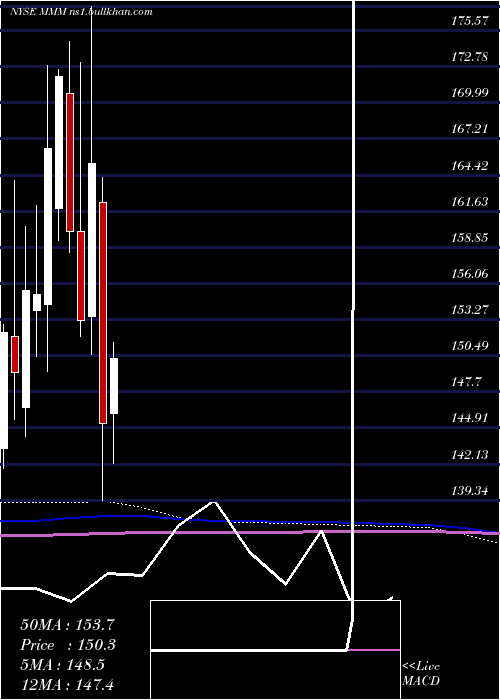Screen dimensions: 500x700
Task: Click the NYSE MMM chart title text
Action: coord(81,12)
